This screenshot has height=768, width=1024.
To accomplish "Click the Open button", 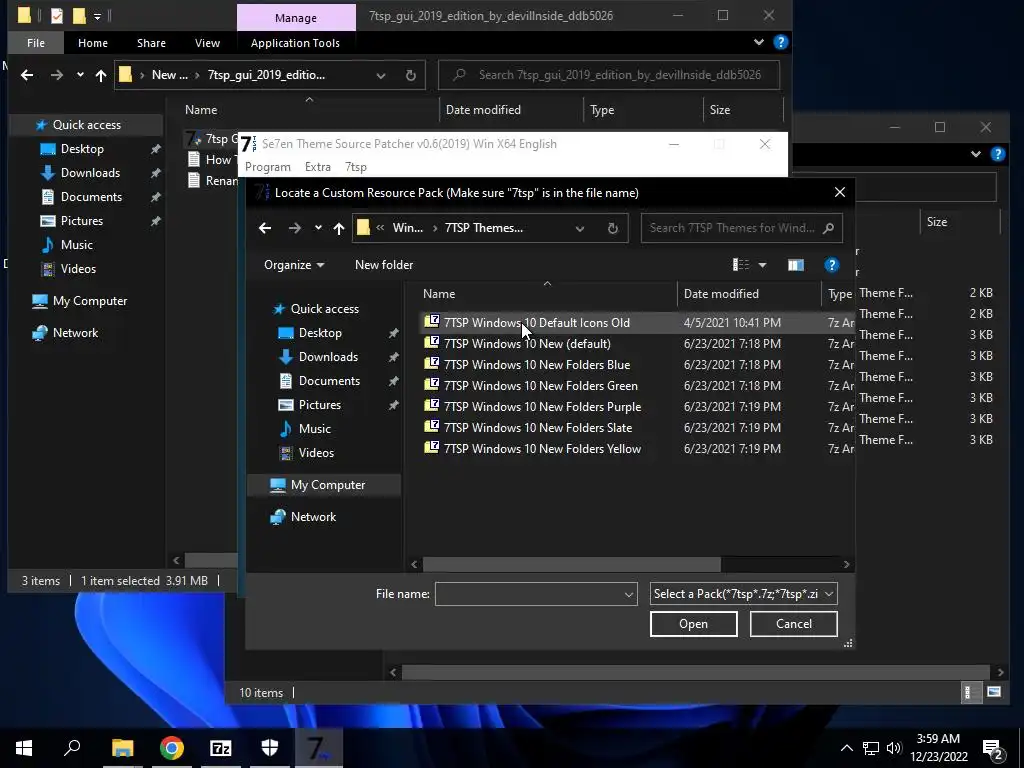I will pyautogui.click(x=694, y=624).
